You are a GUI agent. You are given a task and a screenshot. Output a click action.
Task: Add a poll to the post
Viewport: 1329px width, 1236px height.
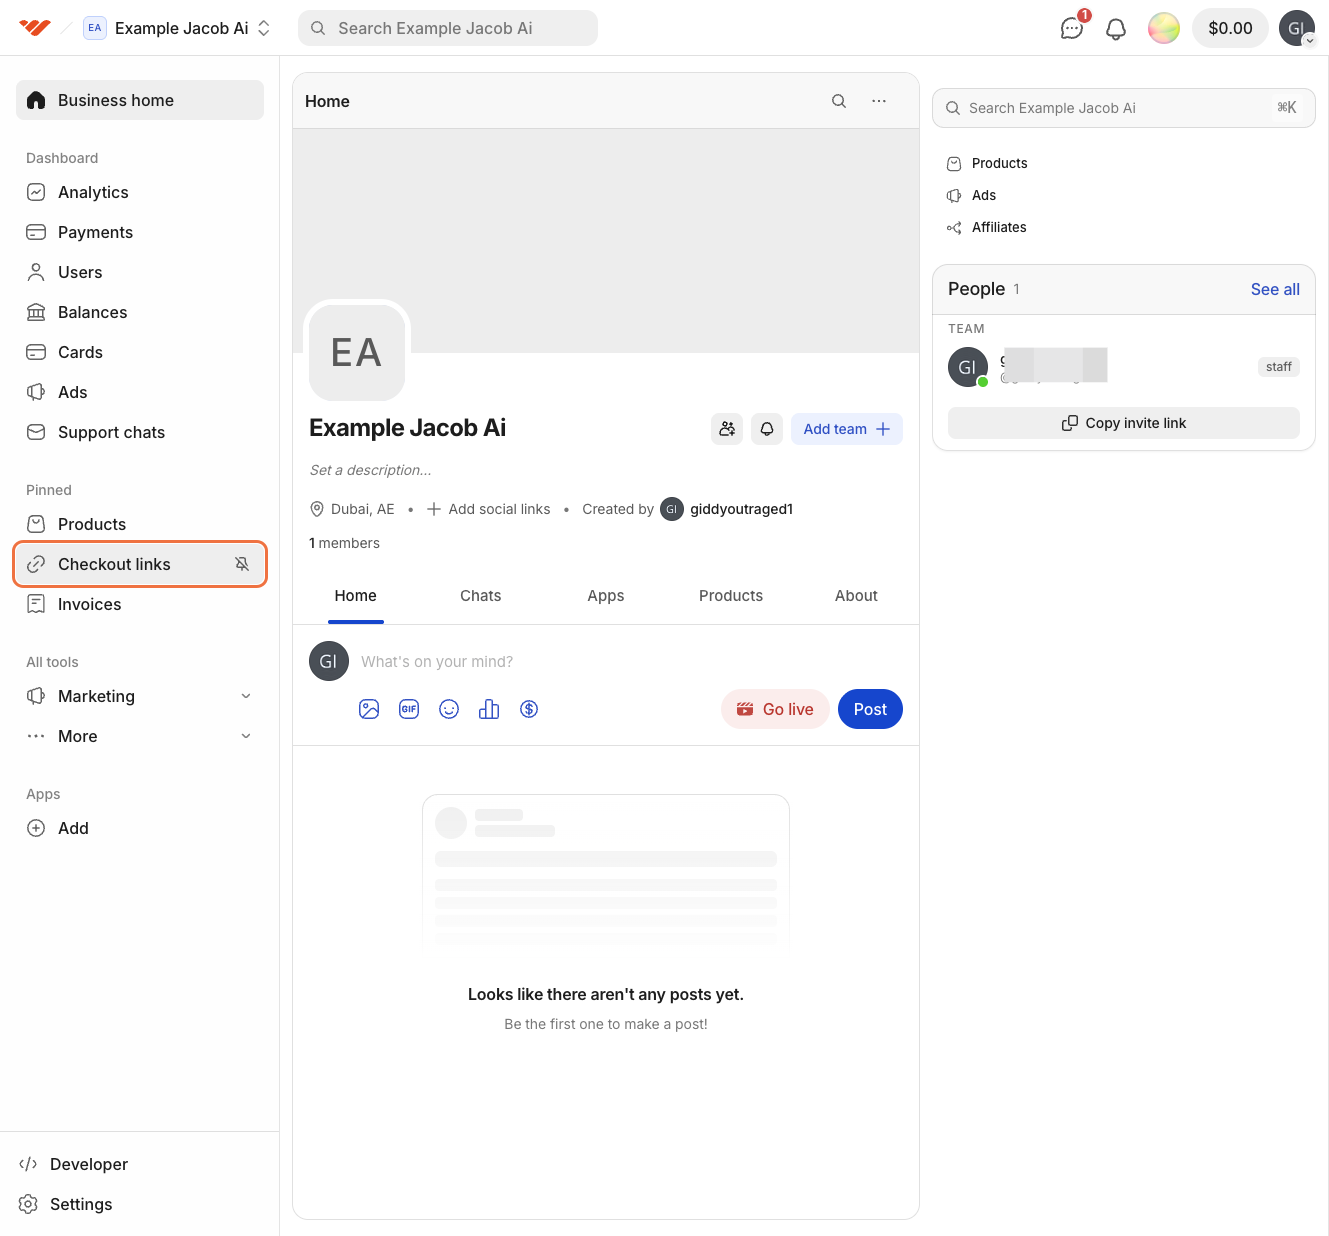pos(489,709)
